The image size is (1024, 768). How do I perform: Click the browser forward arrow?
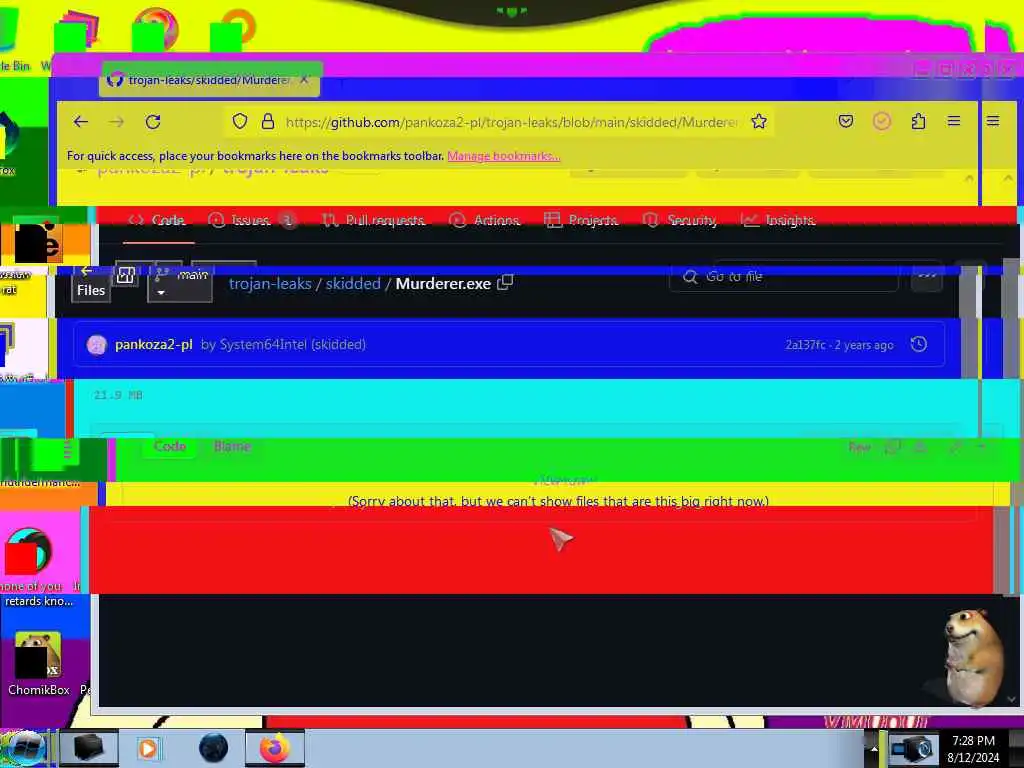[x=117, y=122]
